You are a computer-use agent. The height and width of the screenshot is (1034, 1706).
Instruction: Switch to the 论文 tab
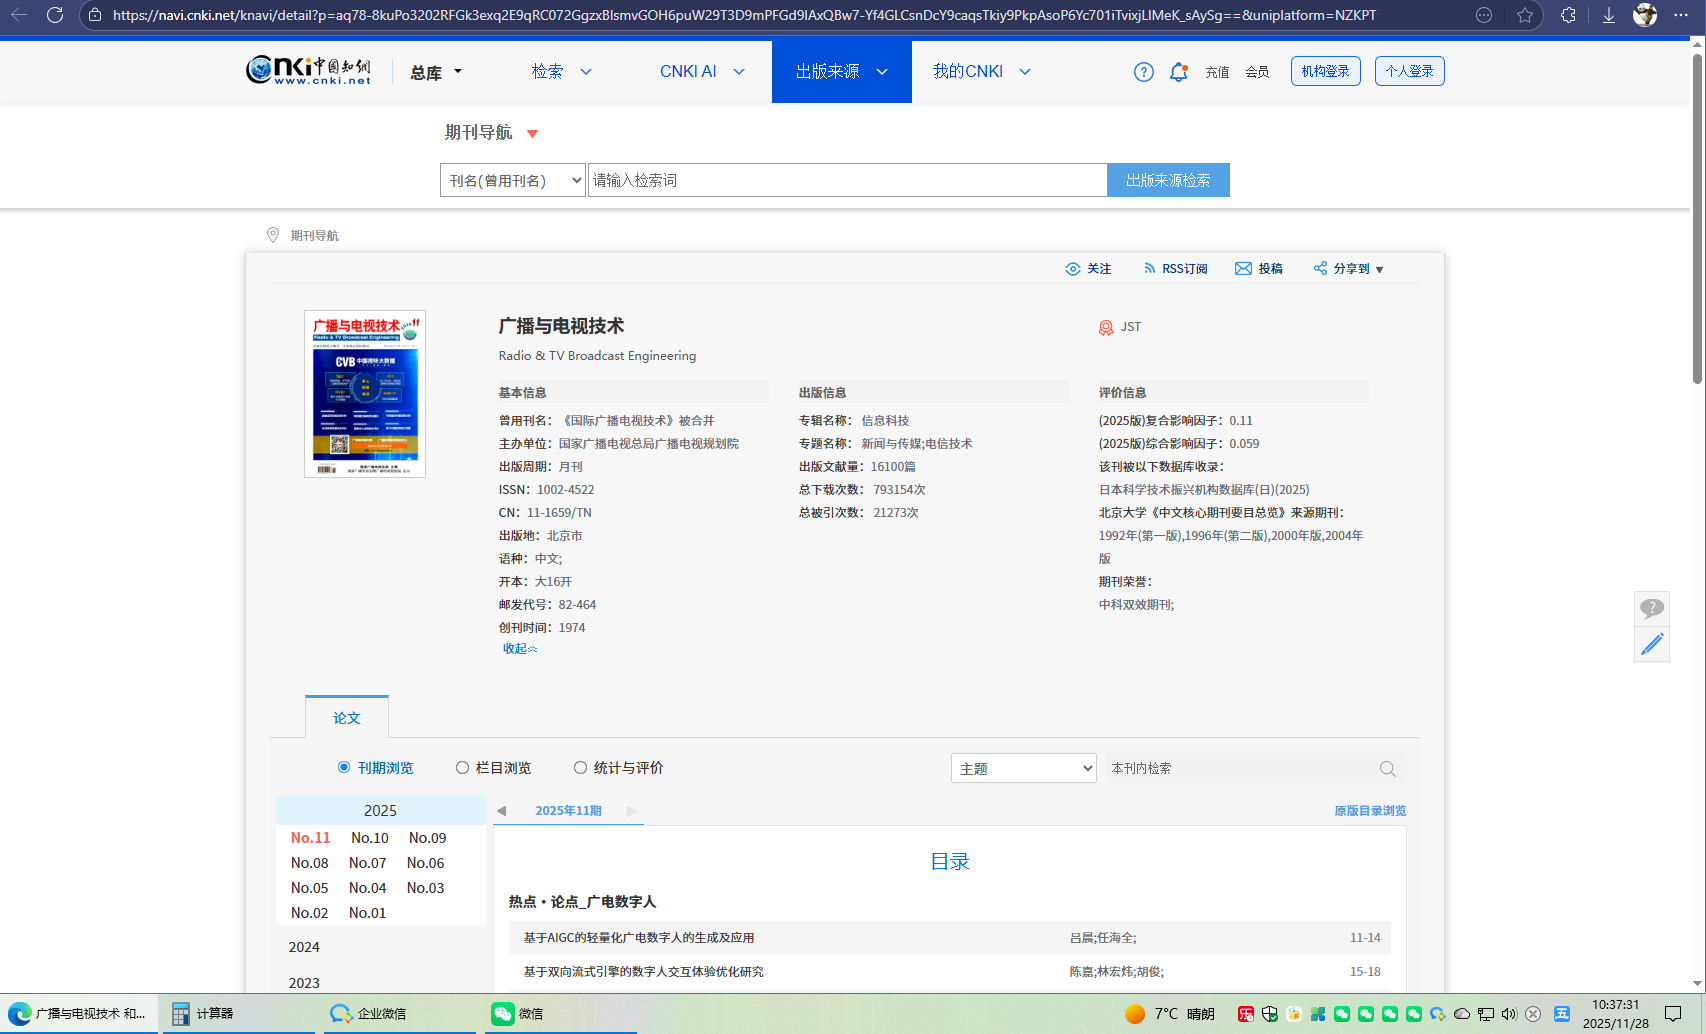click(346, 718)
